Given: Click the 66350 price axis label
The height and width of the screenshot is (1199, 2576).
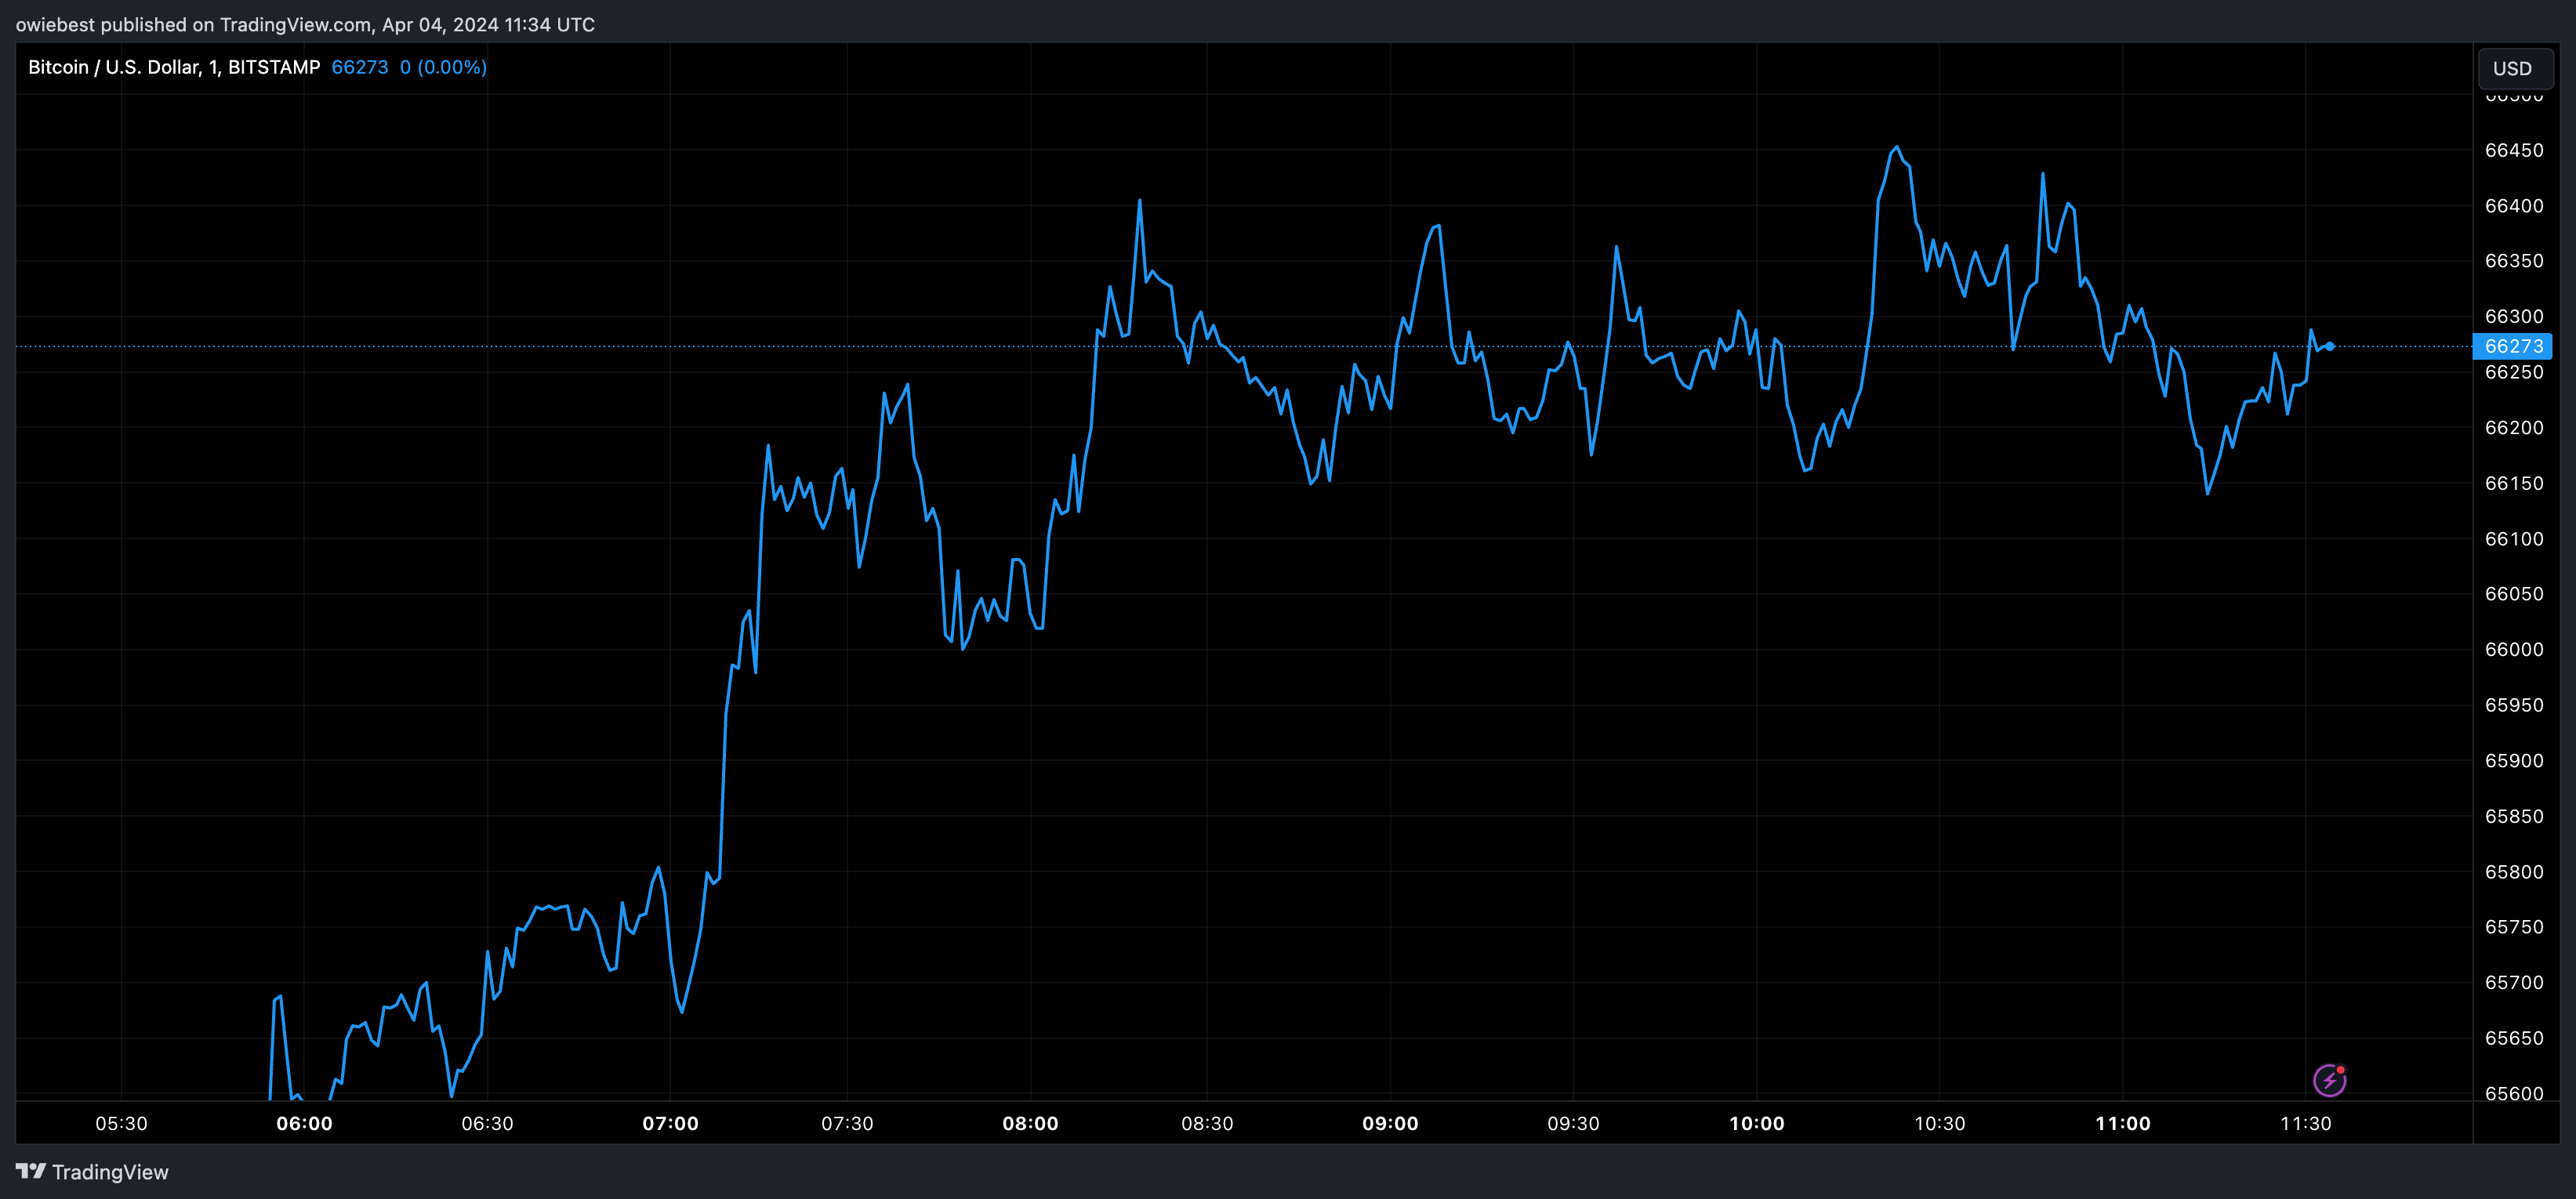Looking at the screenshot, I should (x=2513, y=260).
